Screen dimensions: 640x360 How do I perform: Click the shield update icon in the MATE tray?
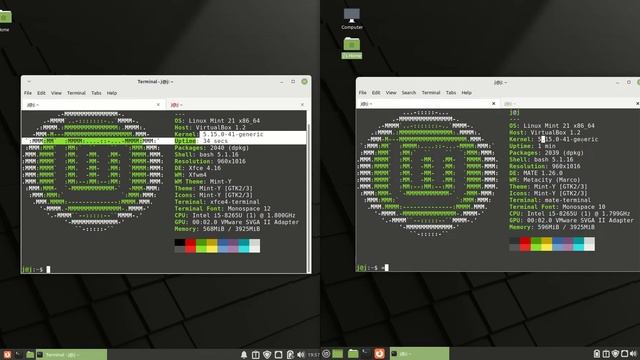pyautogui.click(x=615, y=354)
